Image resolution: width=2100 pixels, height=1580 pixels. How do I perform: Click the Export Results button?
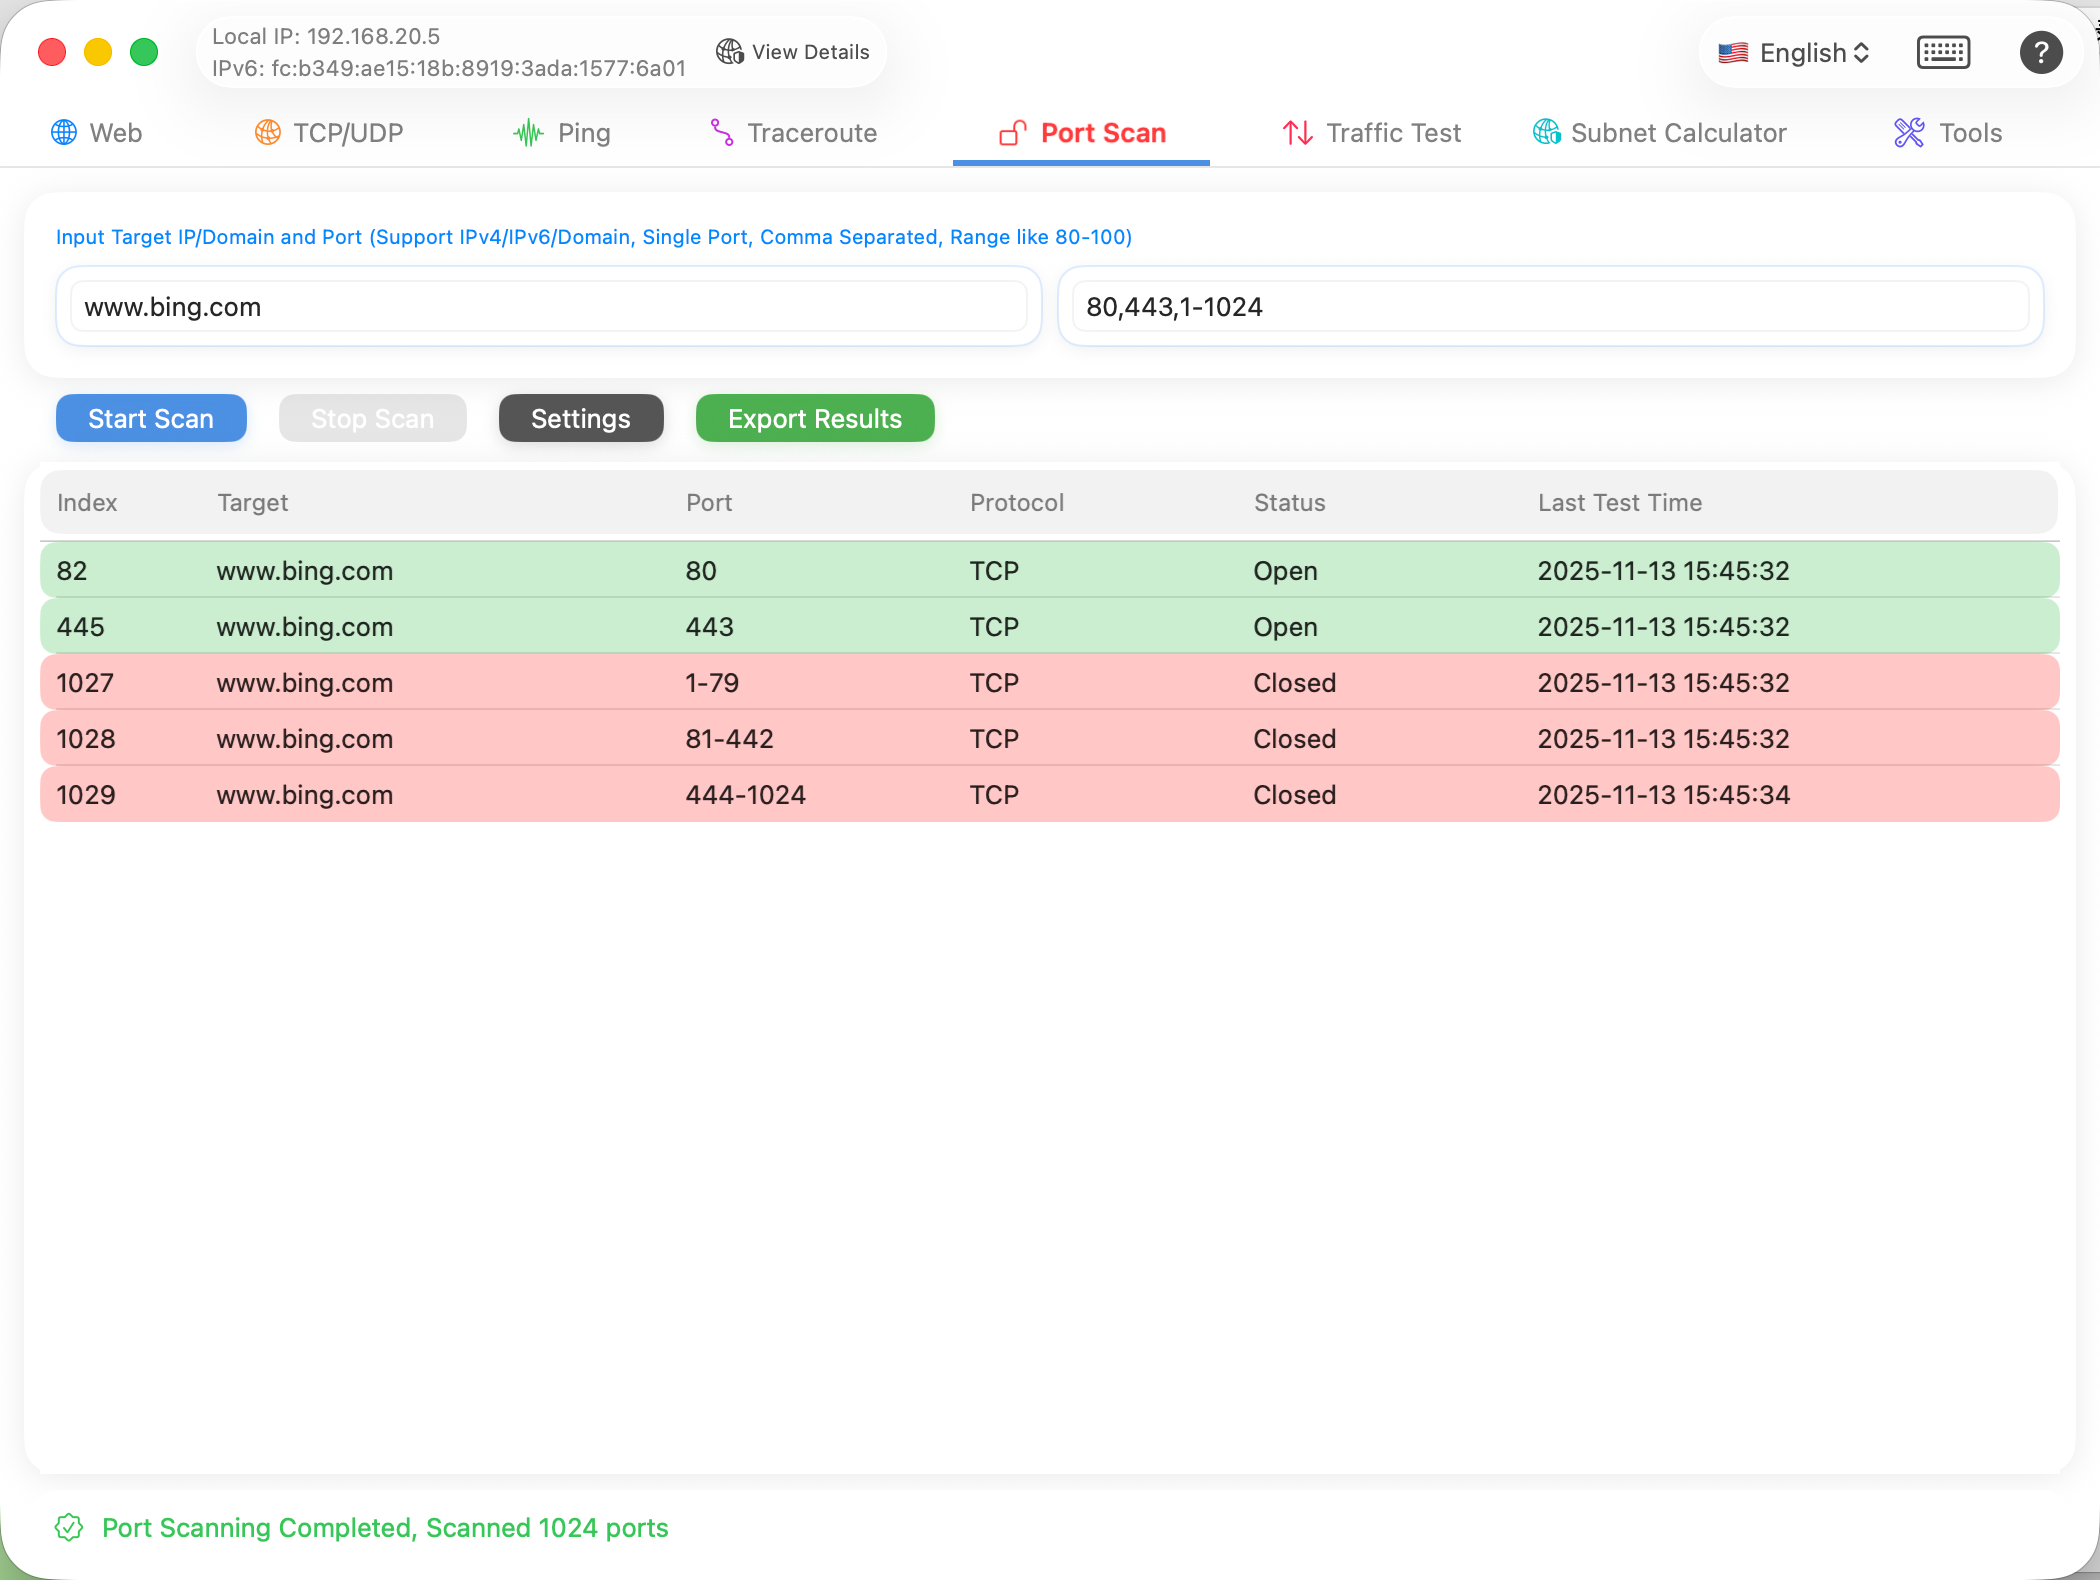click(x=814, y=418)
